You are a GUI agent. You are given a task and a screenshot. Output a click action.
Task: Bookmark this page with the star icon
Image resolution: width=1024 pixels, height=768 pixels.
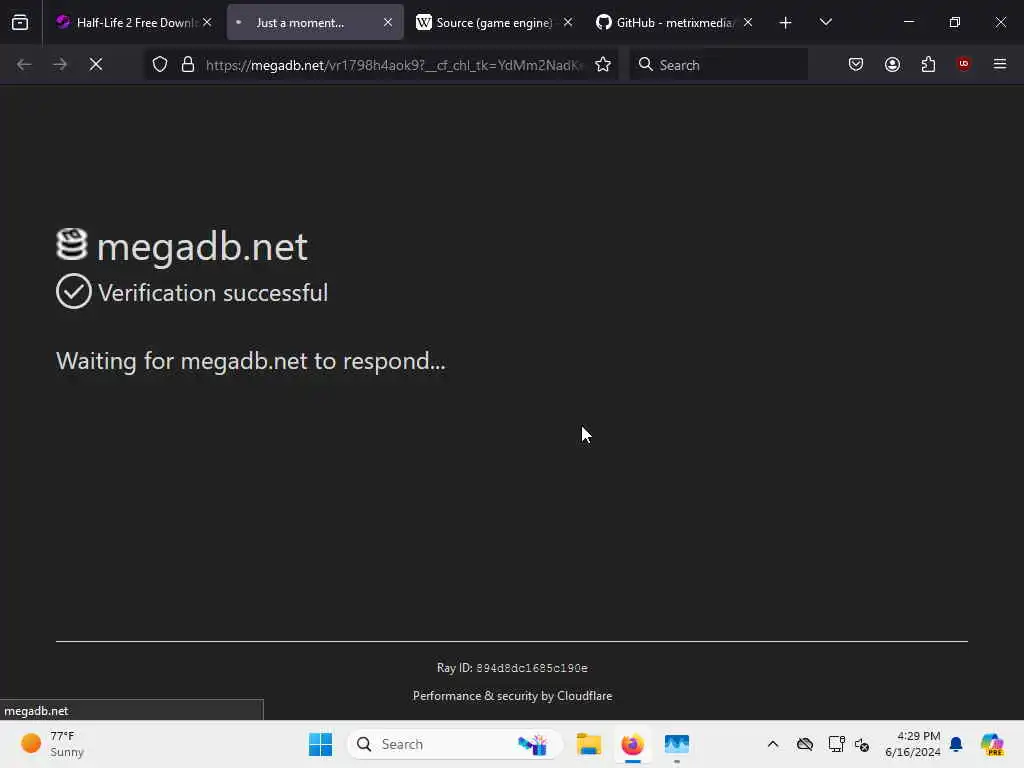coord(603,64)
